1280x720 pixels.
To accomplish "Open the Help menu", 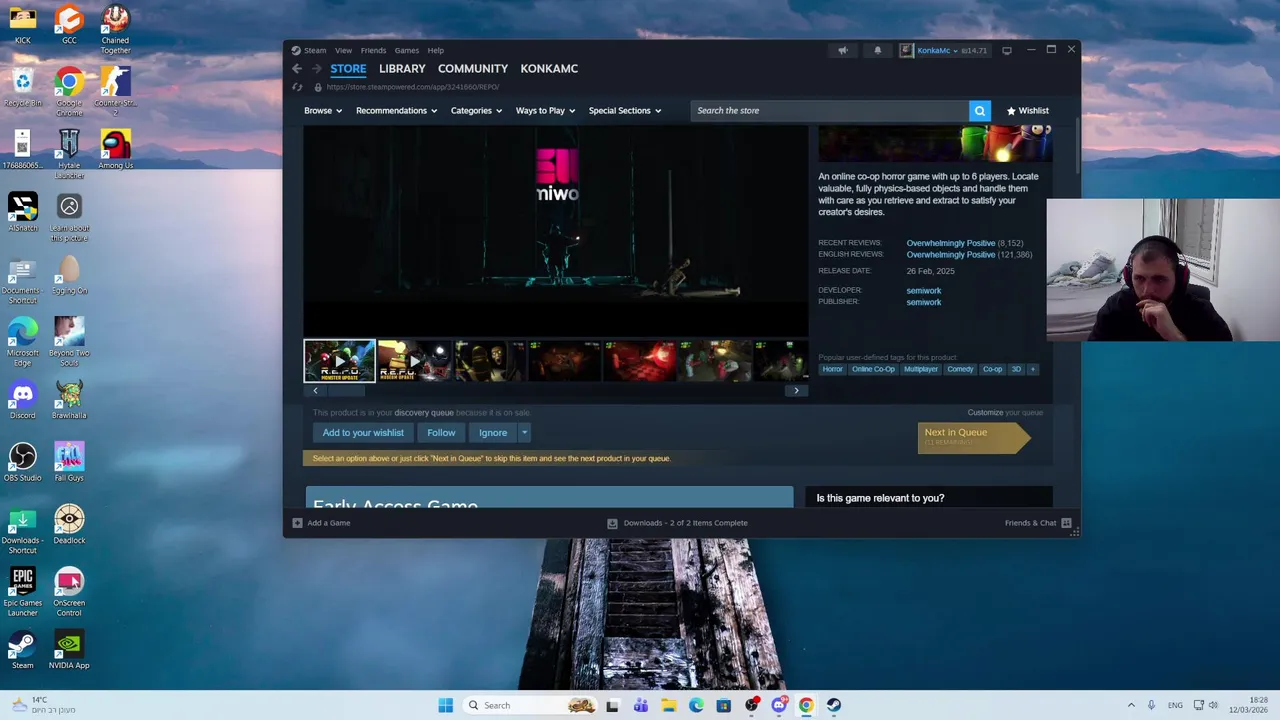I will (x=436, y=50).
